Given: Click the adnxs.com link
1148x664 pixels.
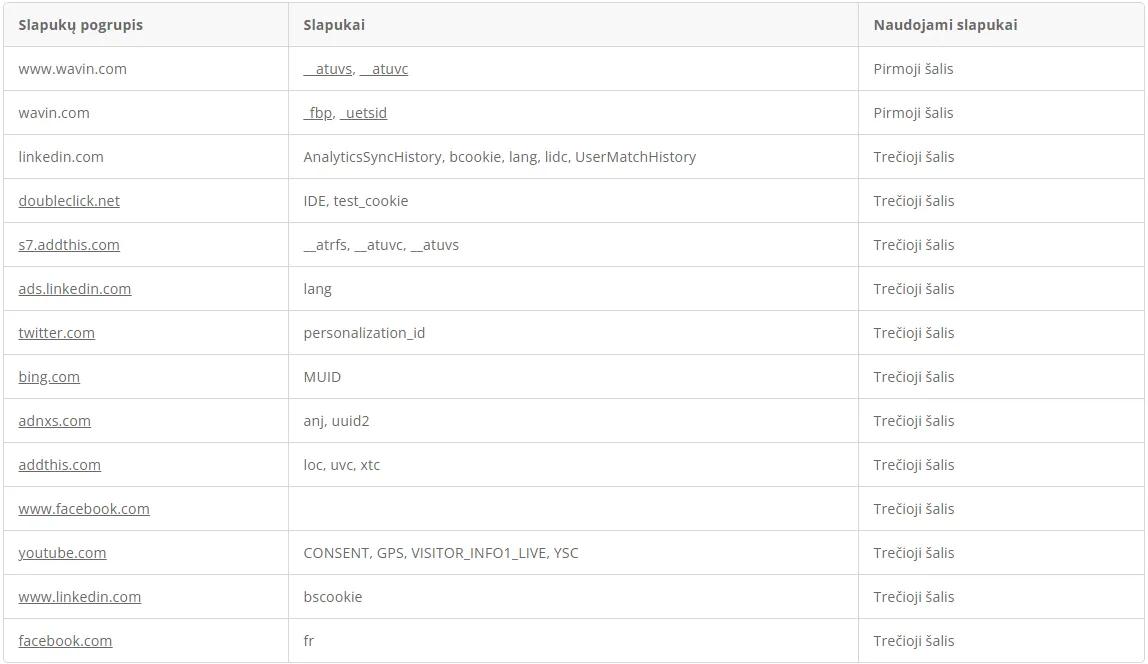Looking at the screenshot, I should click(x=54, y=420).
